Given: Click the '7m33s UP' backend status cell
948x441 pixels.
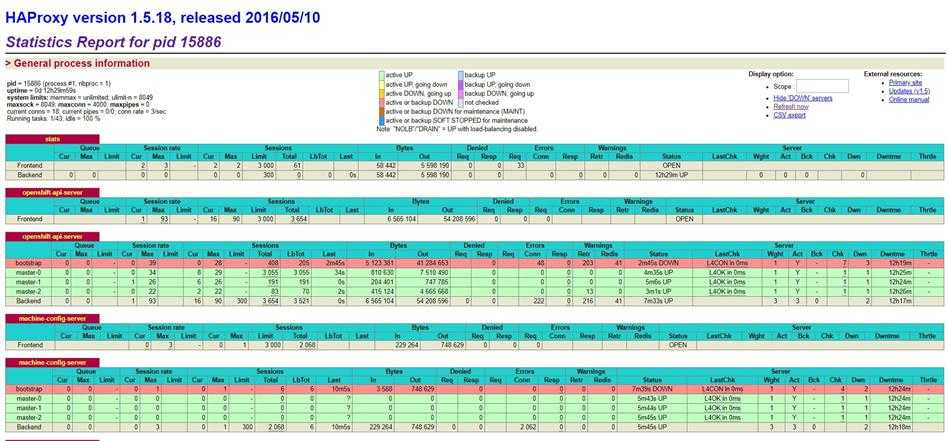Looking at the screenshot, I should coord(658,301).
